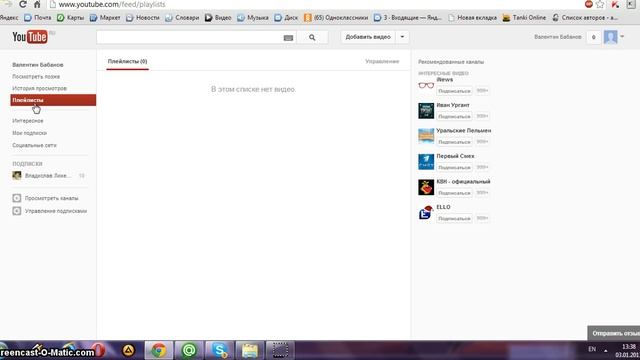This screenshot has height=360, width=640.
Task: Click the screen recorder dashed-frame taskbar icon
Action: [x=280, y=350]
